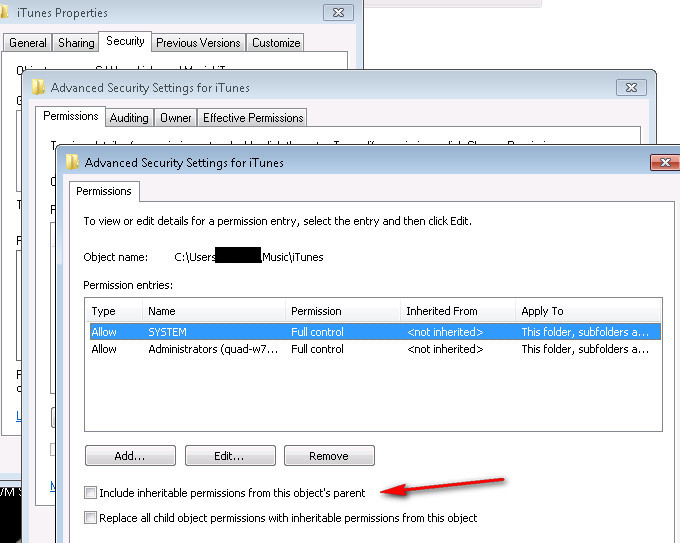Check Include inheritable permissions from parent
Image resolution: width=680 pixels, height=543 pixels.
coord(90,493)
